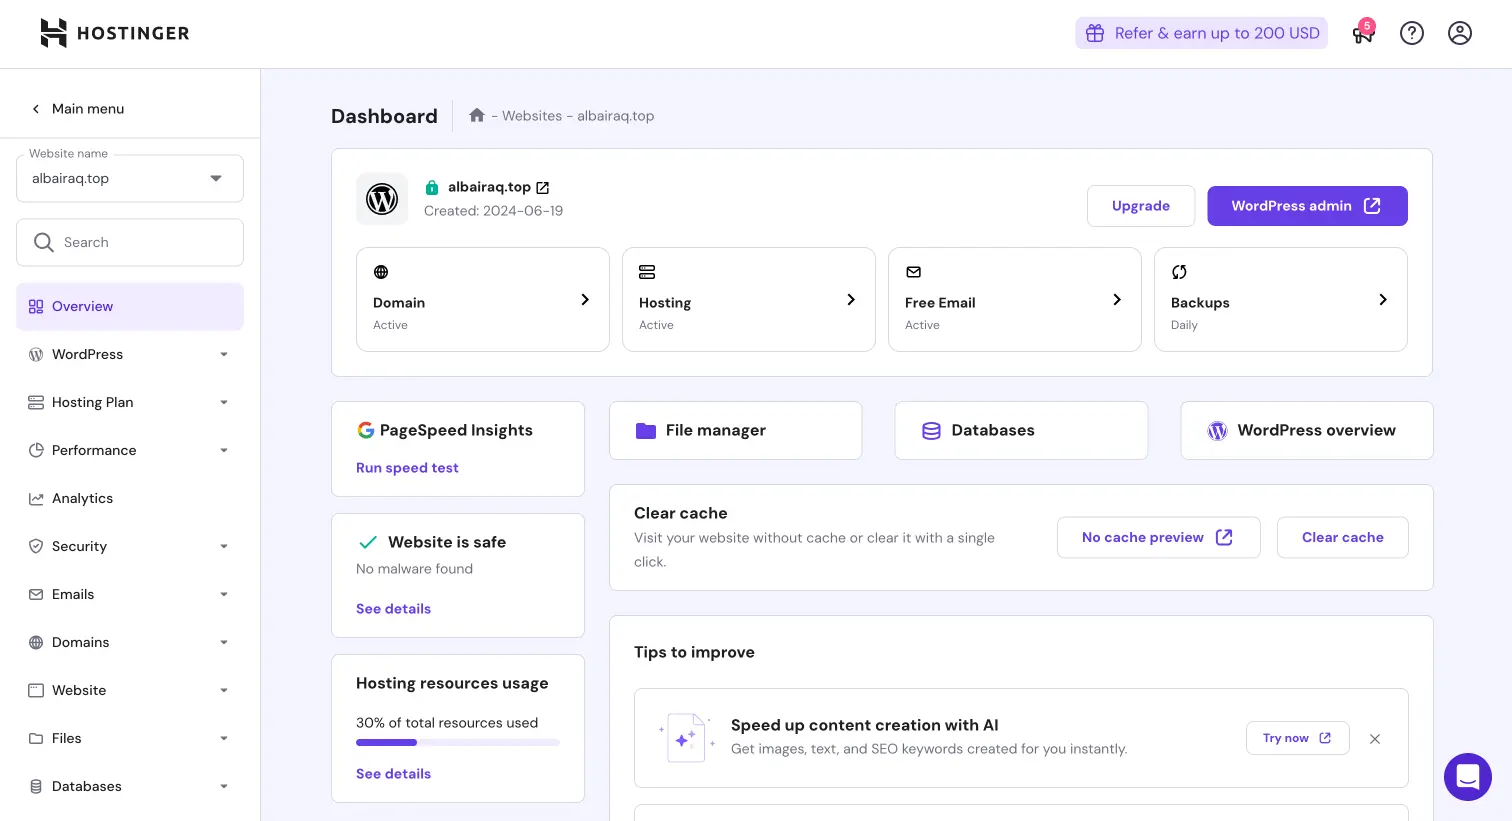Click the Security shield icon in sidebar
The height and width of the screenshot is (821, 1512).
[x=36, y=546]
